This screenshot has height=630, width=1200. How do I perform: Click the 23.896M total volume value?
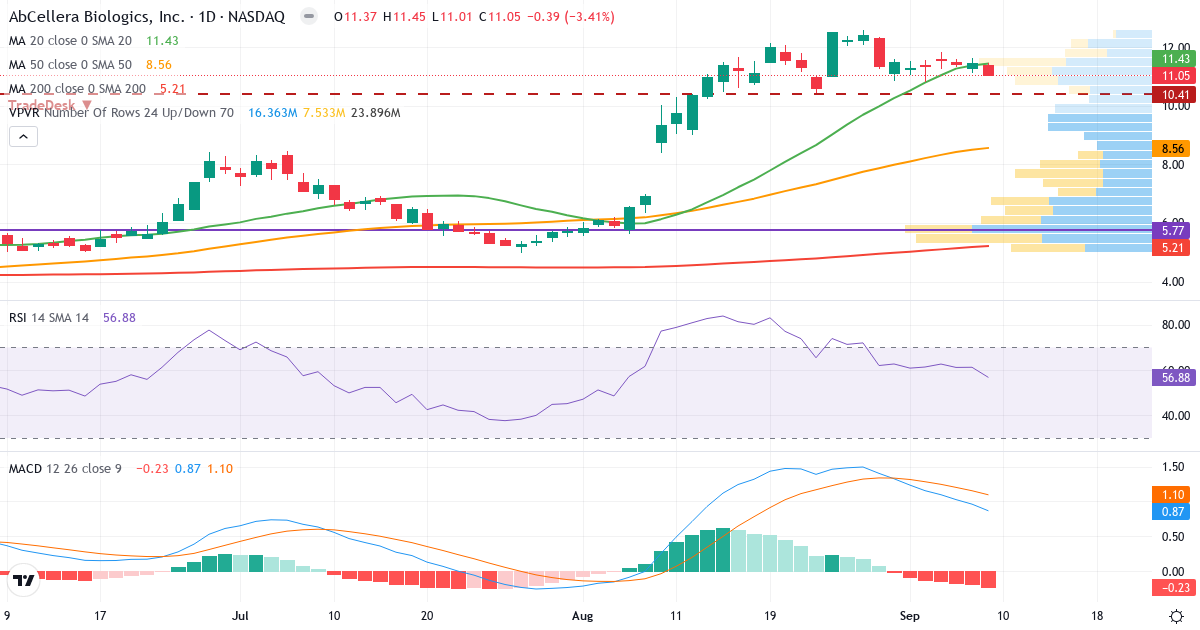click(375, 113)
